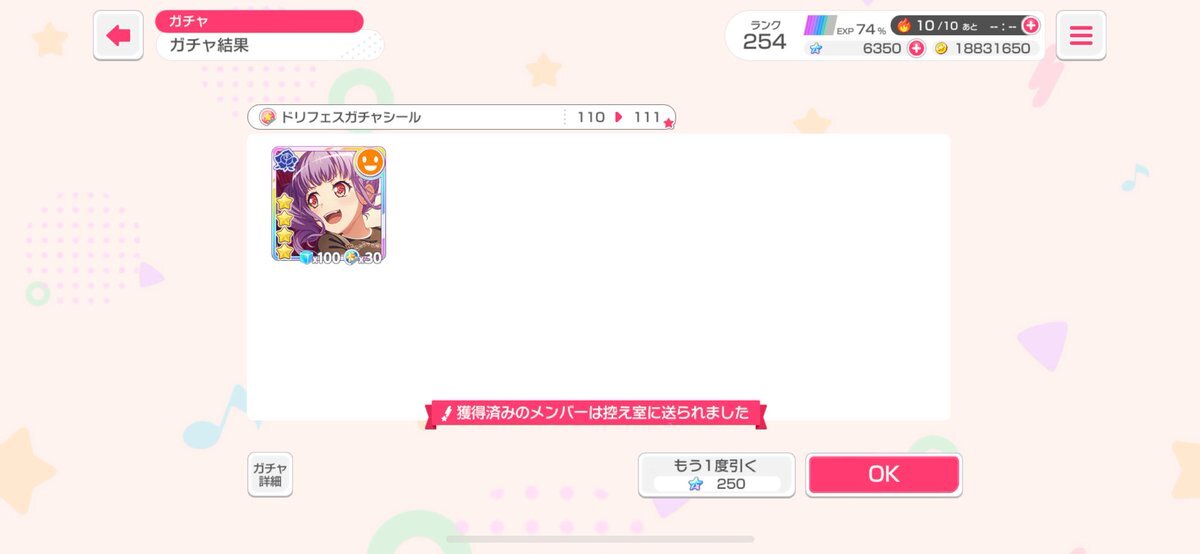Tap the seal count 110 to 111 arrow
This screenshot has width=1200, height=554.
tap(619, 117)
